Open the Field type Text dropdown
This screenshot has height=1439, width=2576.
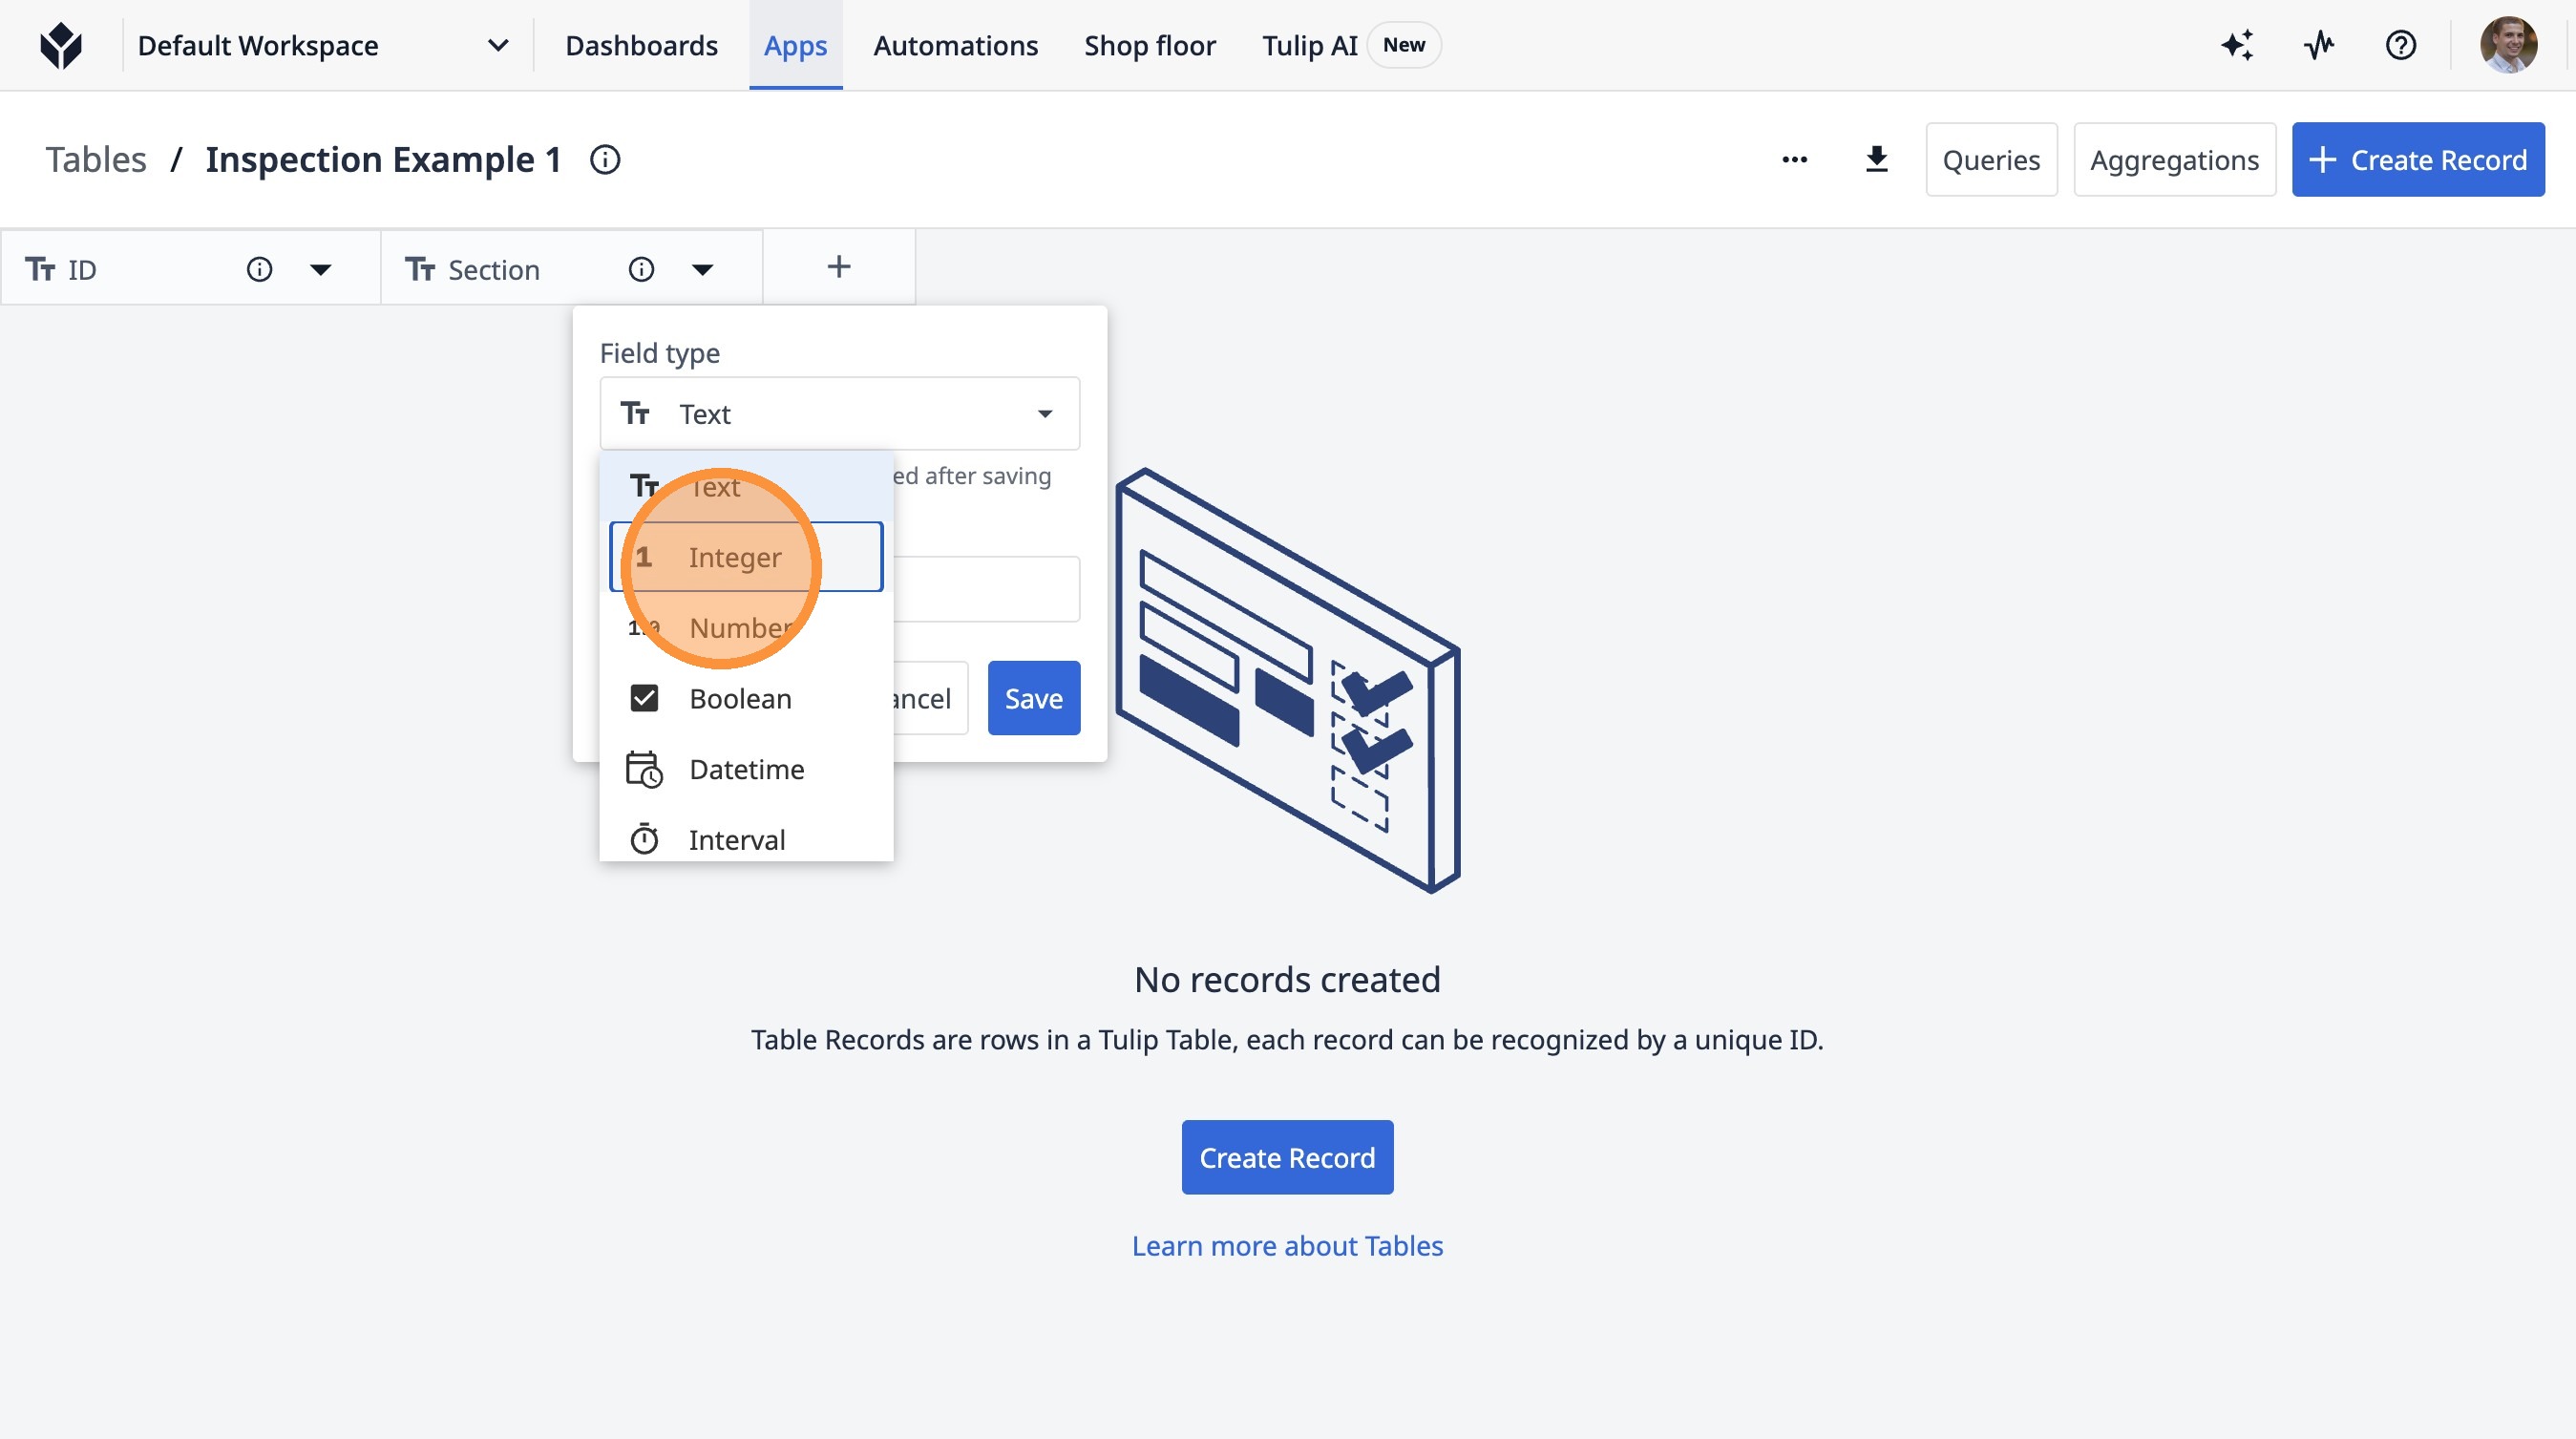pyautogui.click(x=838, y=414)
